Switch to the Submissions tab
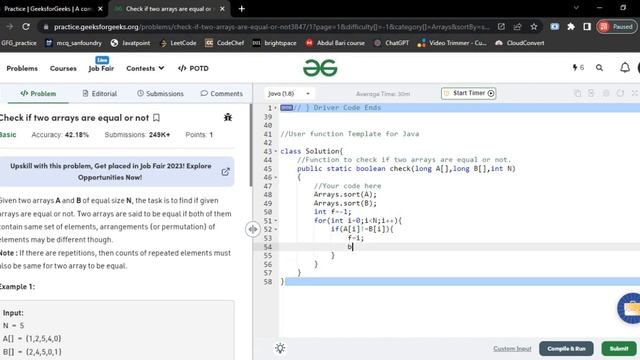This screenshot has height=360, width=640. click(160, 93)
